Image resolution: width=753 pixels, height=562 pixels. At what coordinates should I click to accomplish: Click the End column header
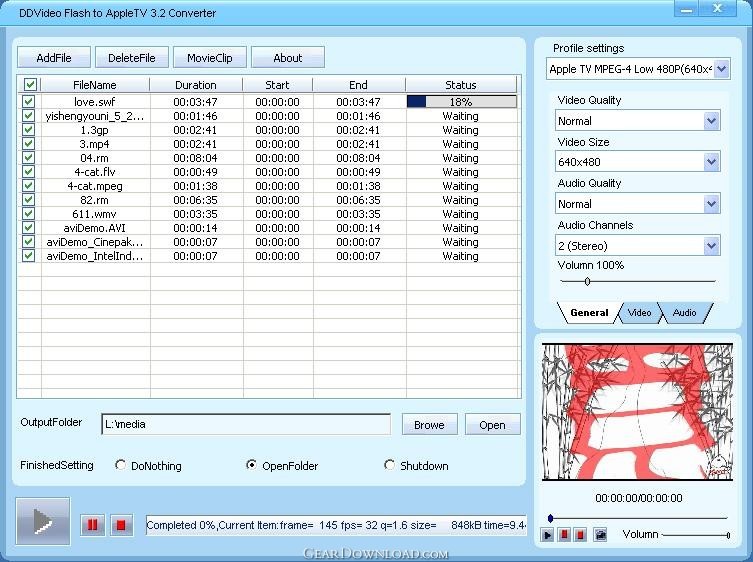coord(358,85)
